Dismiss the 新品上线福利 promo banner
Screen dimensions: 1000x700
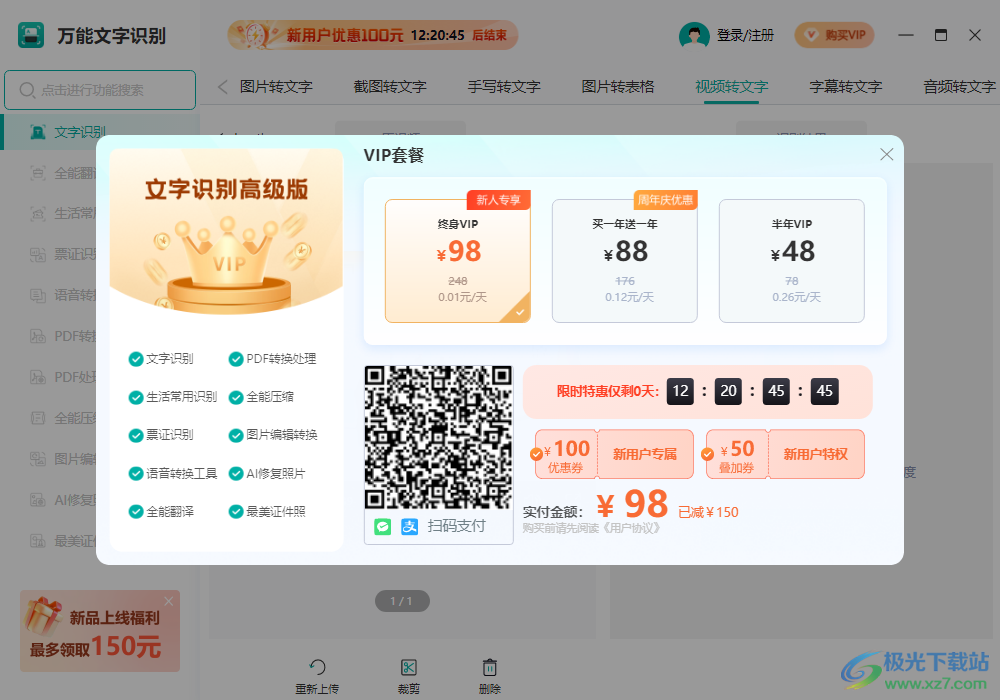pos(168,601)
